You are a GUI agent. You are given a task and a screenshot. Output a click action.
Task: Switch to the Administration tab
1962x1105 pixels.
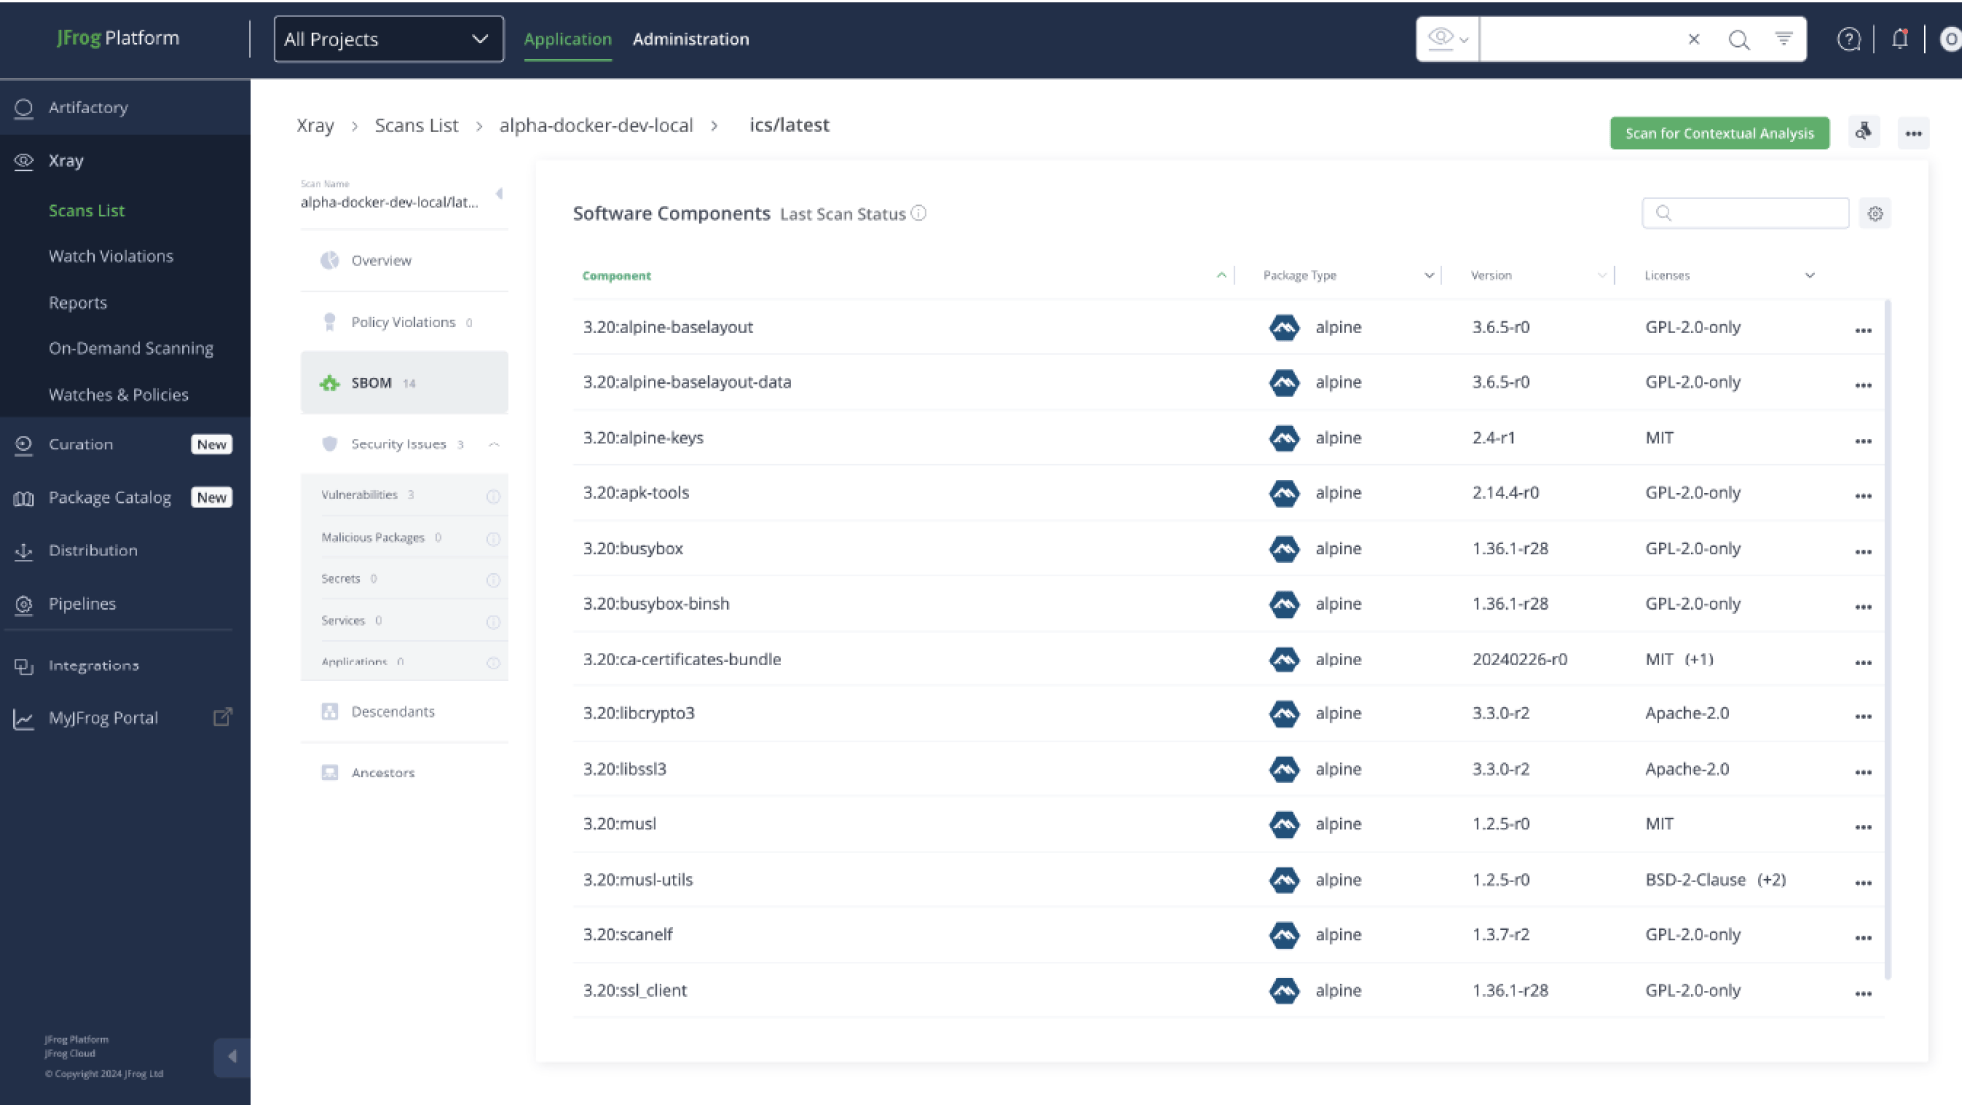point(690,39)
